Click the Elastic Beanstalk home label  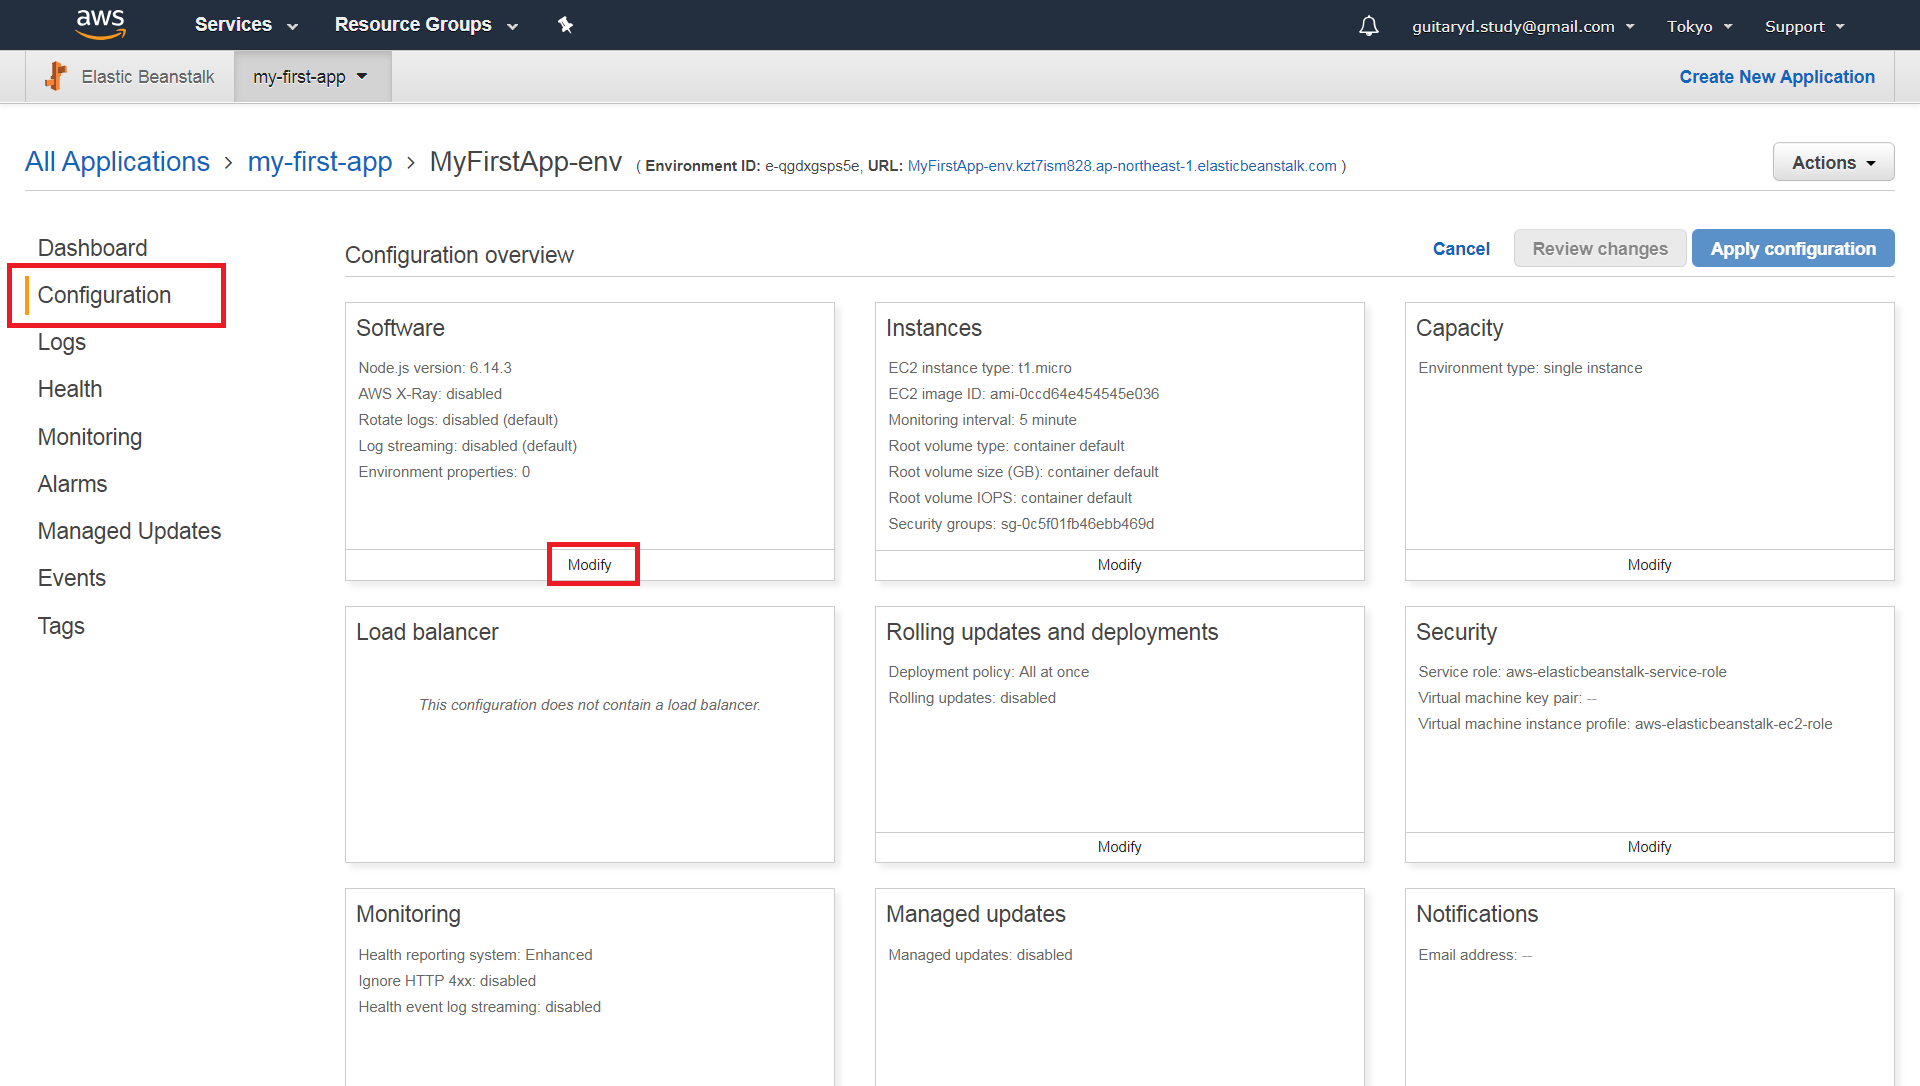(148, 77)
